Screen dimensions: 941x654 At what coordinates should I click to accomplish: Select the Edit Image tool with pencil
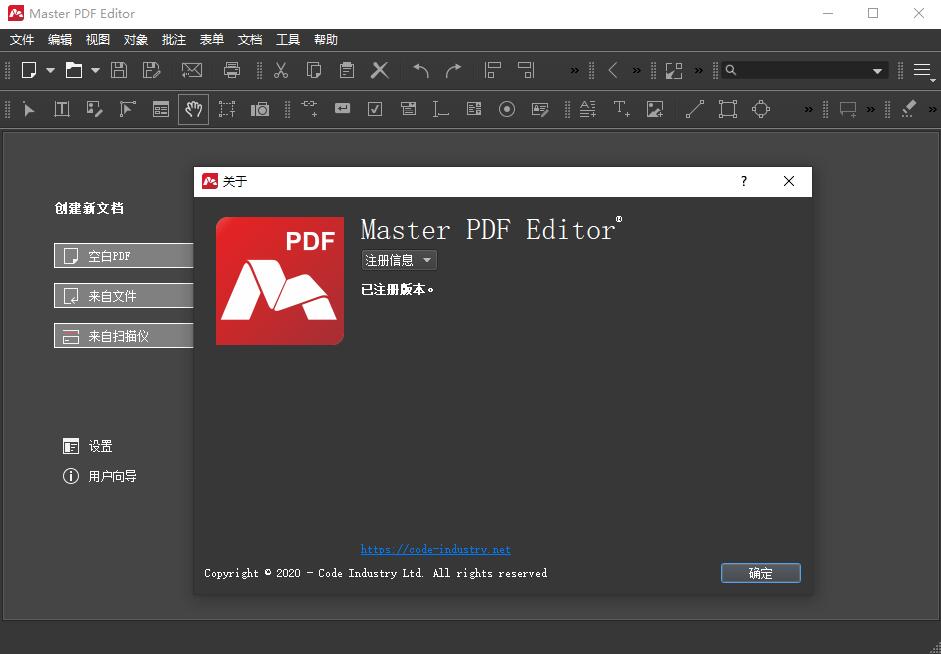pyautogui.click(x=94, y=109)
